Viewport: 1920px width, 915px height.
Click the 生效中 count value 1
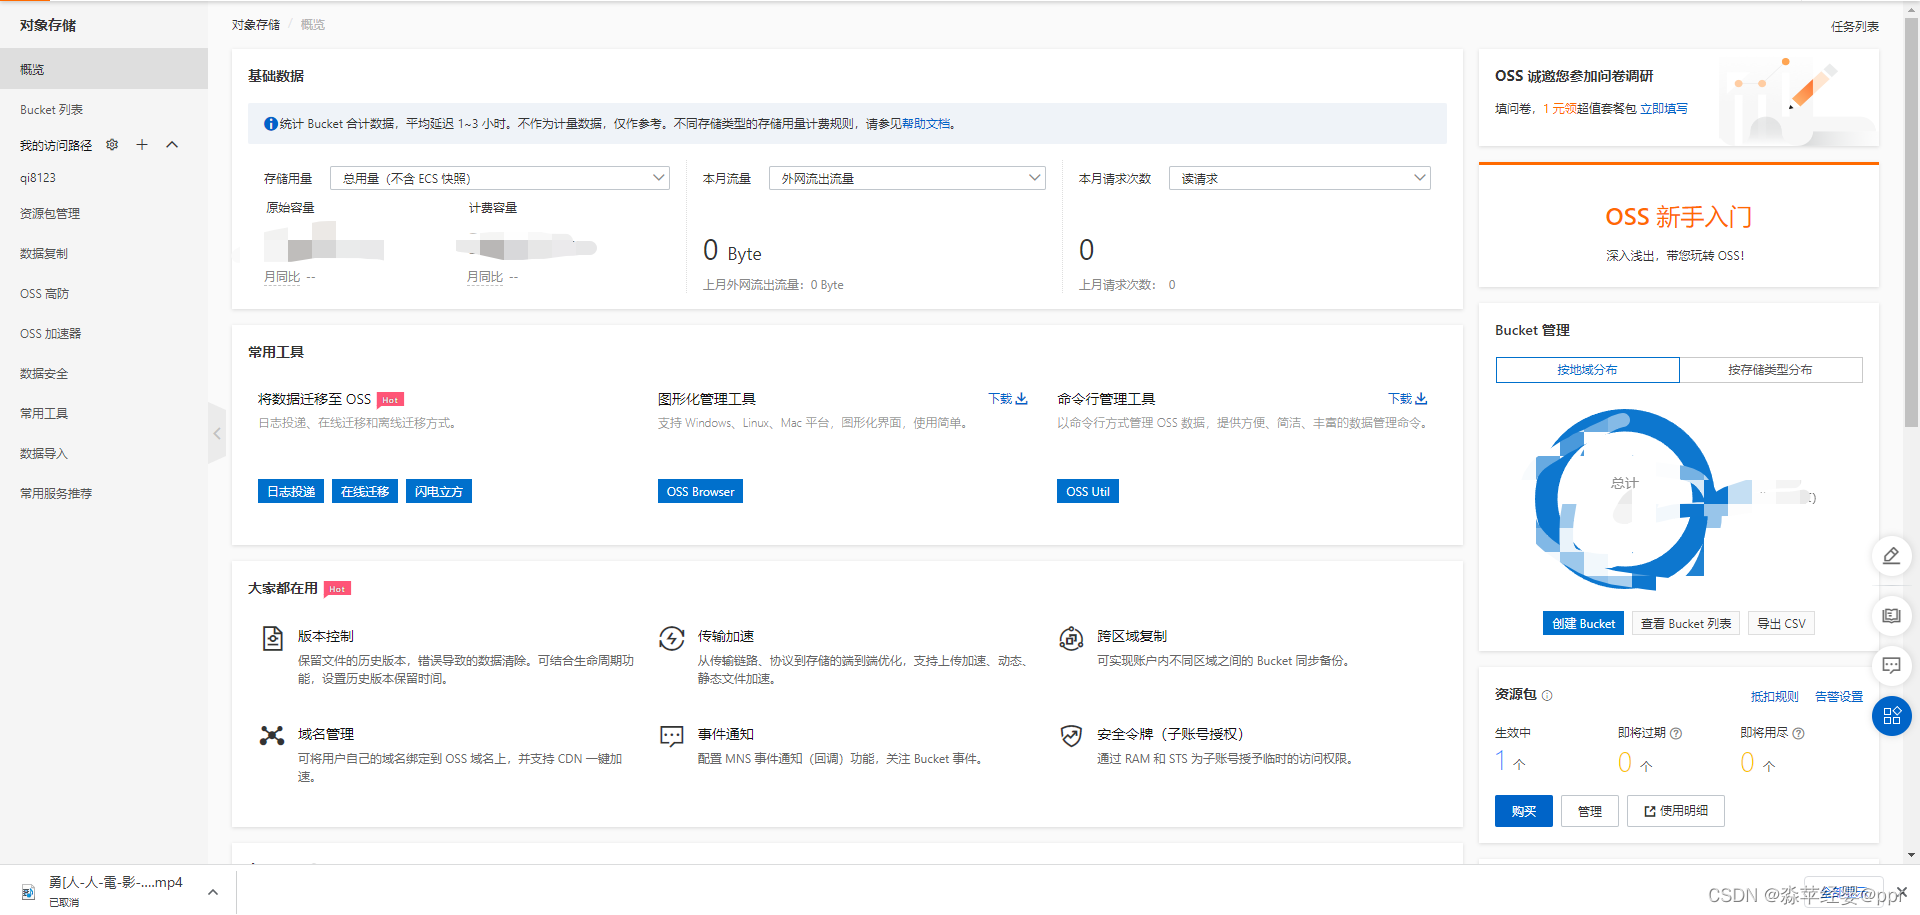[x=1500, y=761]
